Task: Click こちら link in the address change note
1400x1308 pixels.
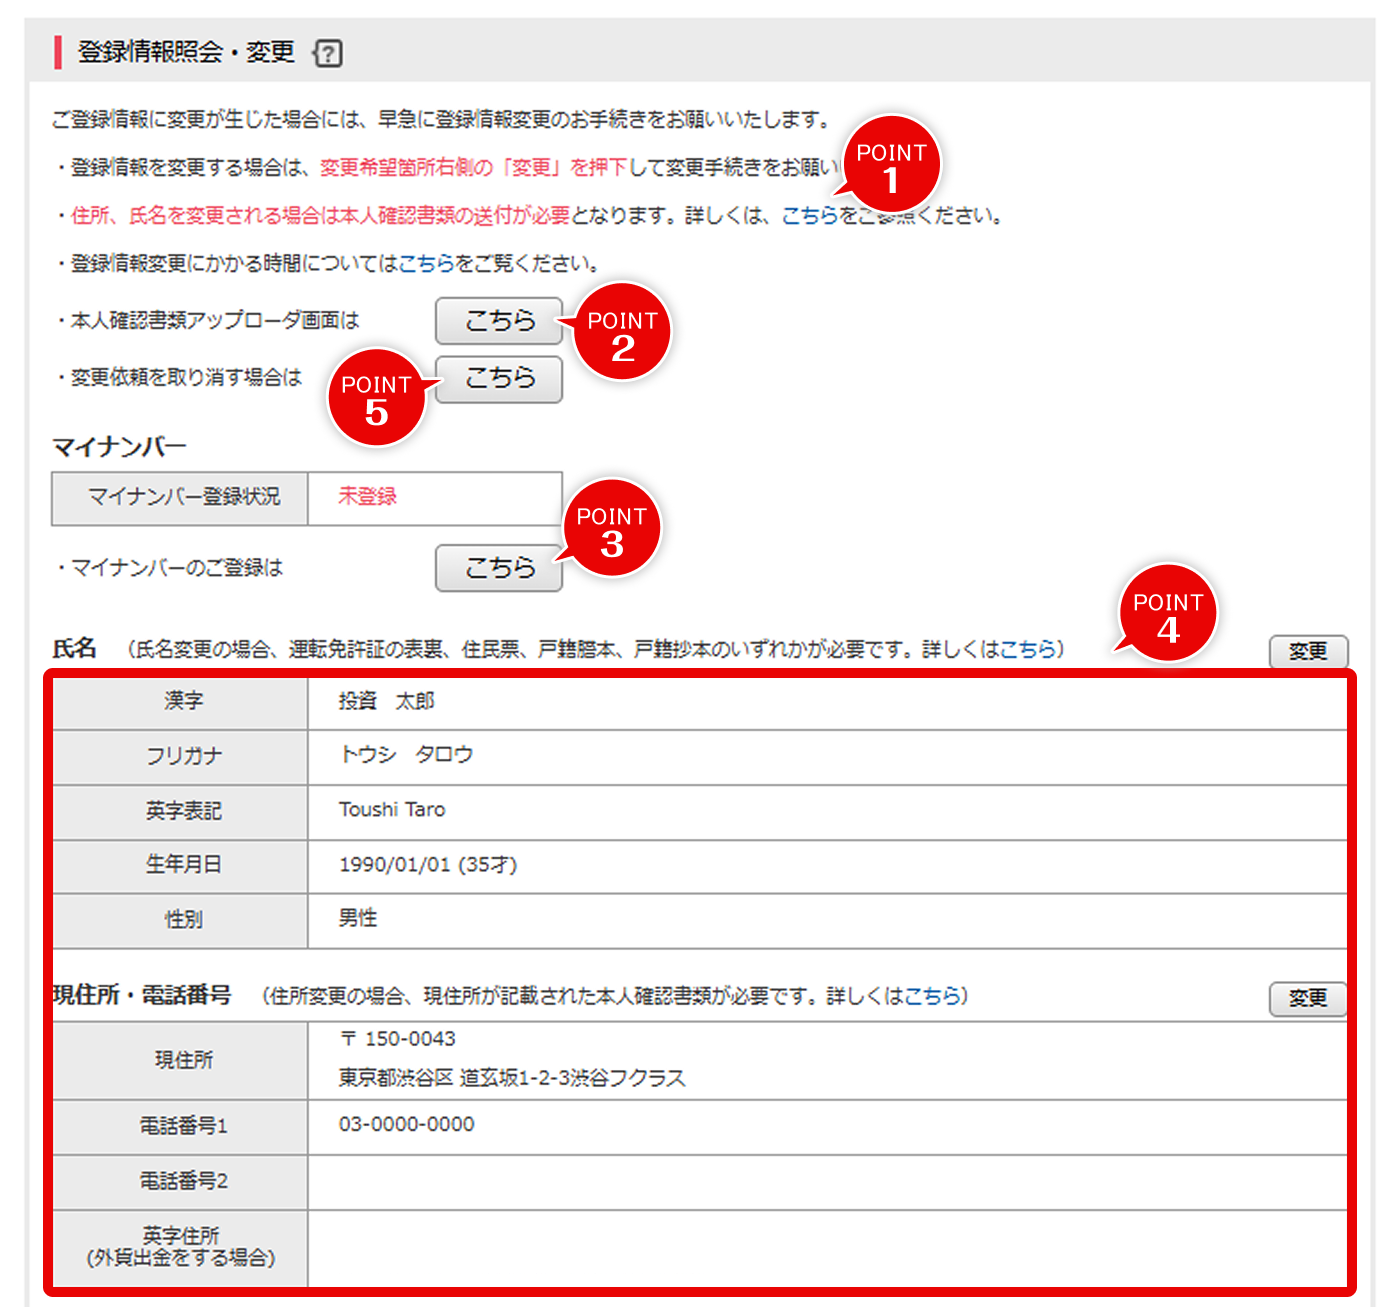Action: (x=931, y=996)
